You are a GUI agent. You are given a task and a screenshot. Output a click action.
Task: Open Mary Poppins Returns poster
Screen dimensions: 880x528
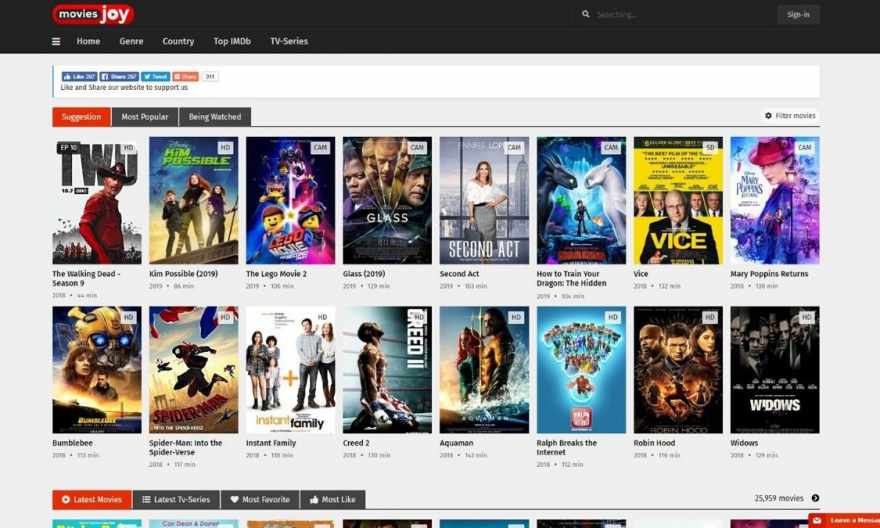click(775, 200)
